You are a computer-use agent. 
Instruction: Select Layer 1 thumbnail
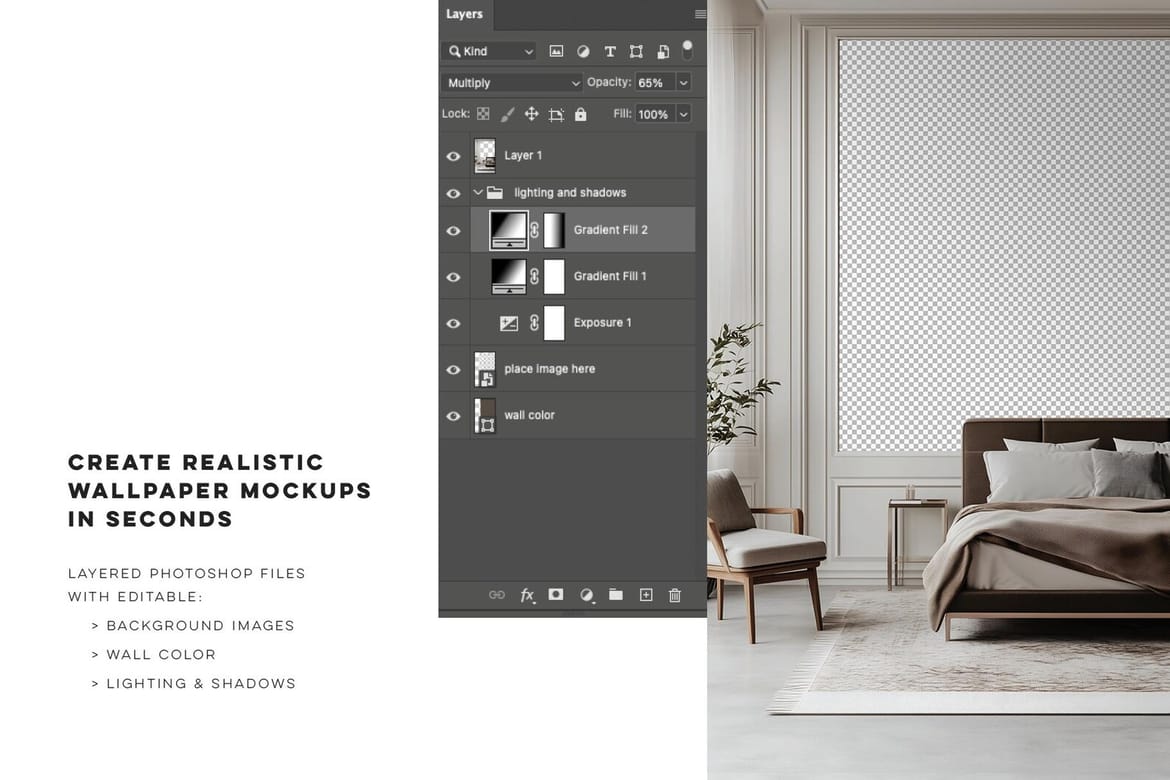485,155
